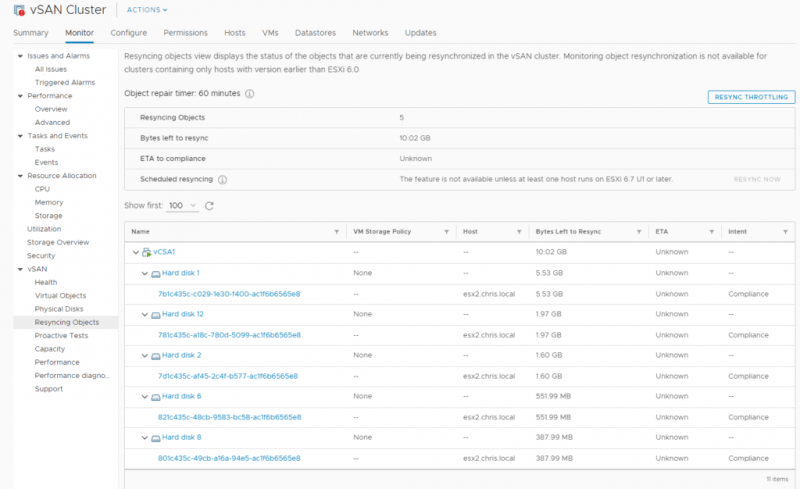Collapse the Resource Allocation section
The image size is (800, 489).
(x=20, y=176)
